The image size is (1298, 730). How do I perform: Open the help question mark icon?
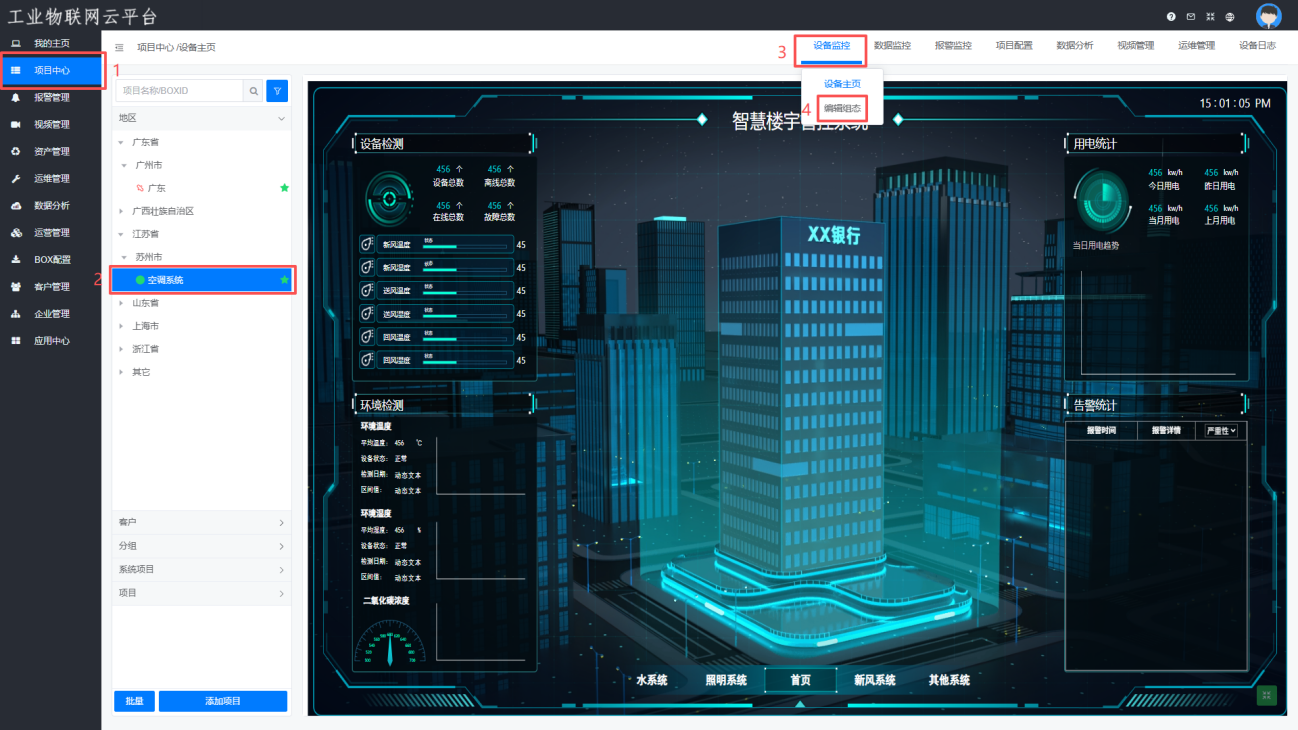(x=1171, y=17)
